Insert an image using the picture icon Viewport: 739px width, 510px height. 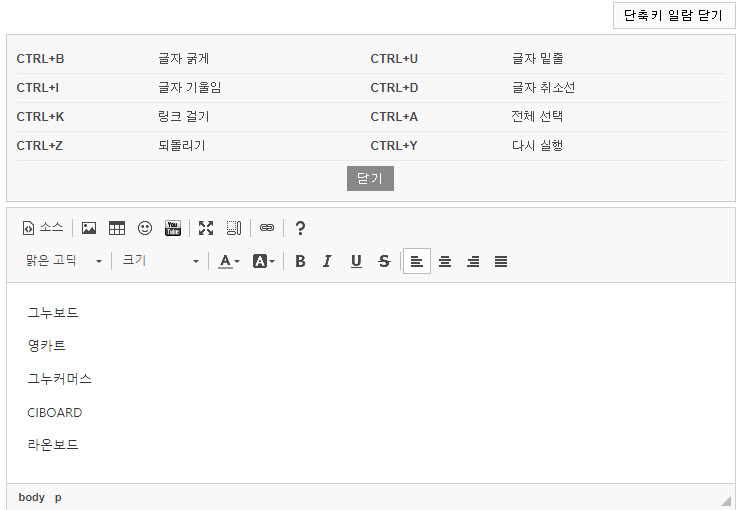tap(89, 228)
